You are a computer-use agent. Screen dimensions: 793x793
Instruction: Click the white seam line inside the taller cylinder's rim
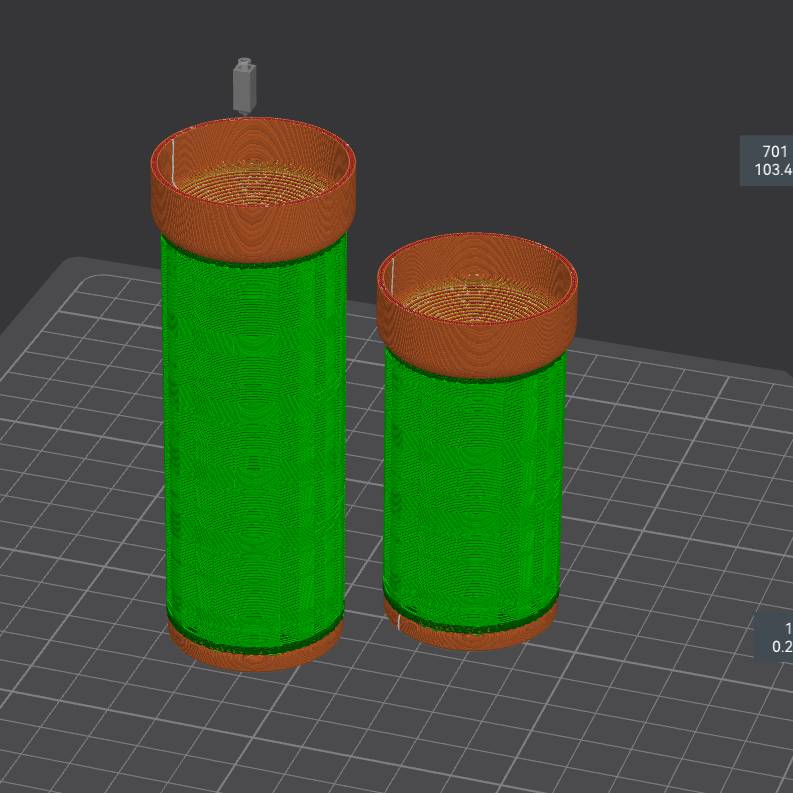coord(172,160)
